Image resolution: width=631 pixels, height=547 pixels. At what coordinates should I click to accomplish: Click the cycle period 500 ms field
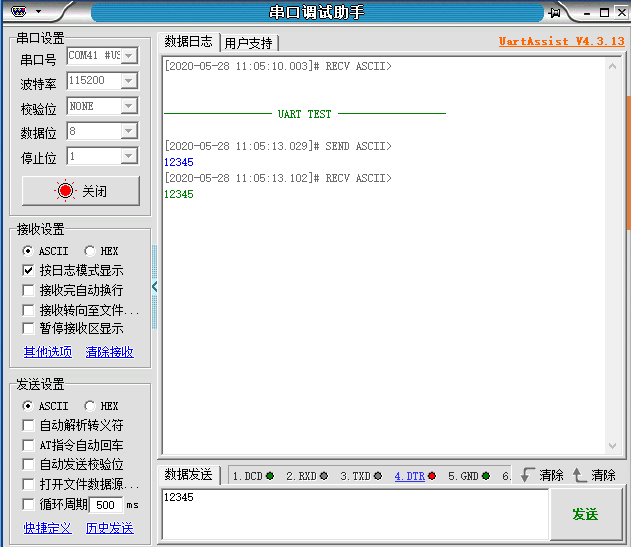[x=106, y=505]
